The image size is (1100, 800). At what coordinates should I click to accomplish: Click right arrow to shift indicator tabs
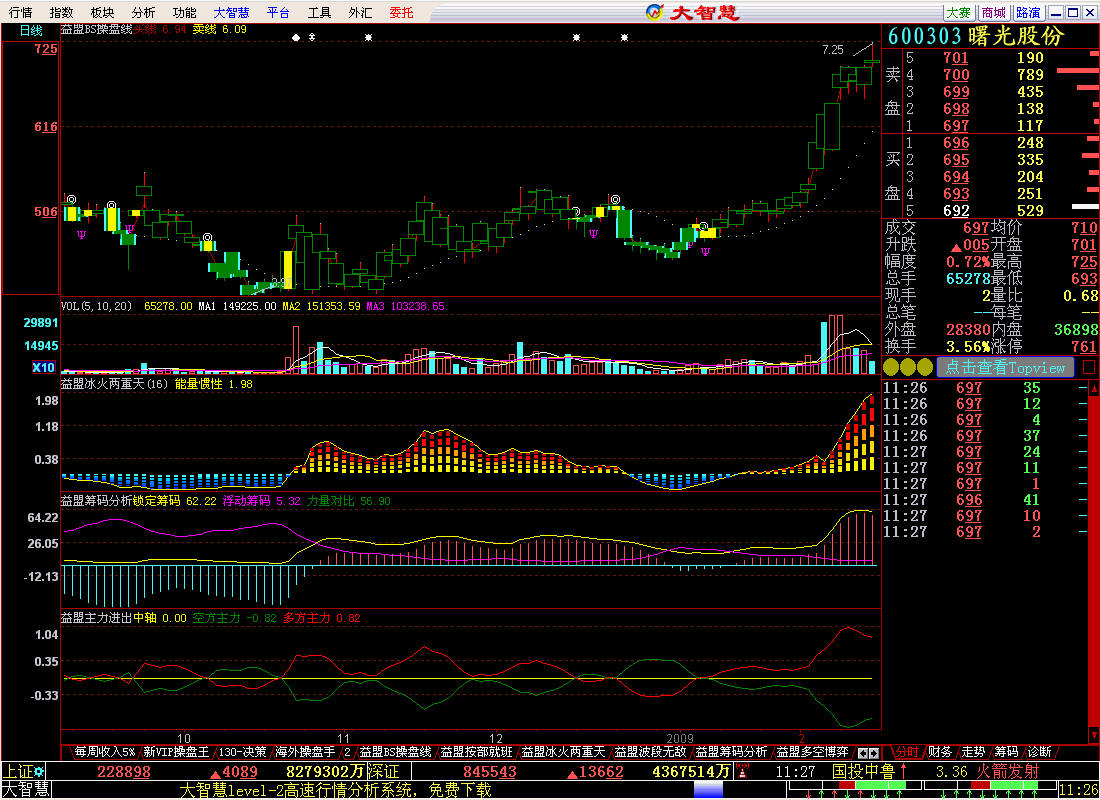[x=874, y=753]
